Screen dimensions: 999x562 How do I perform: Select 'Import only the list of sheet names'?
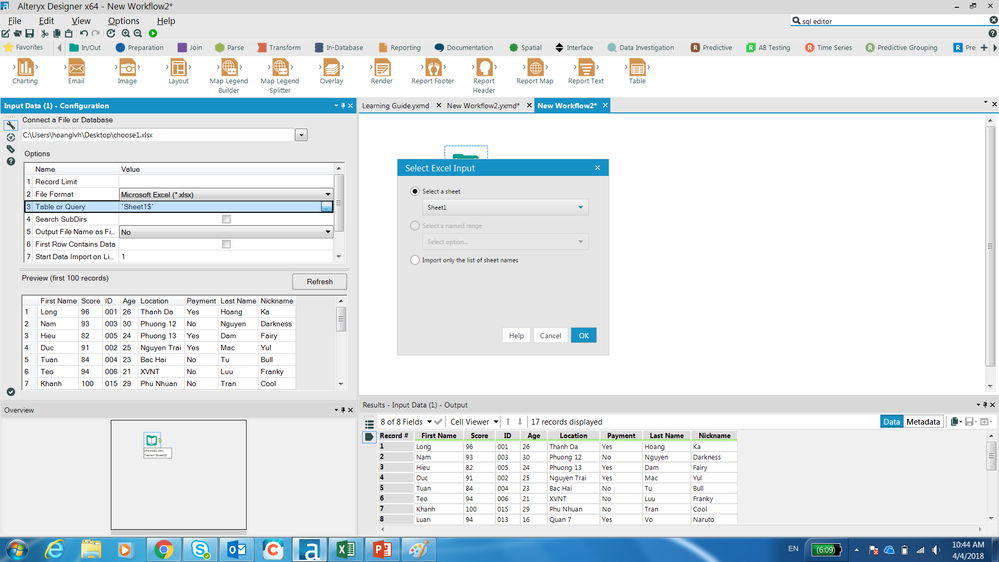415,260
